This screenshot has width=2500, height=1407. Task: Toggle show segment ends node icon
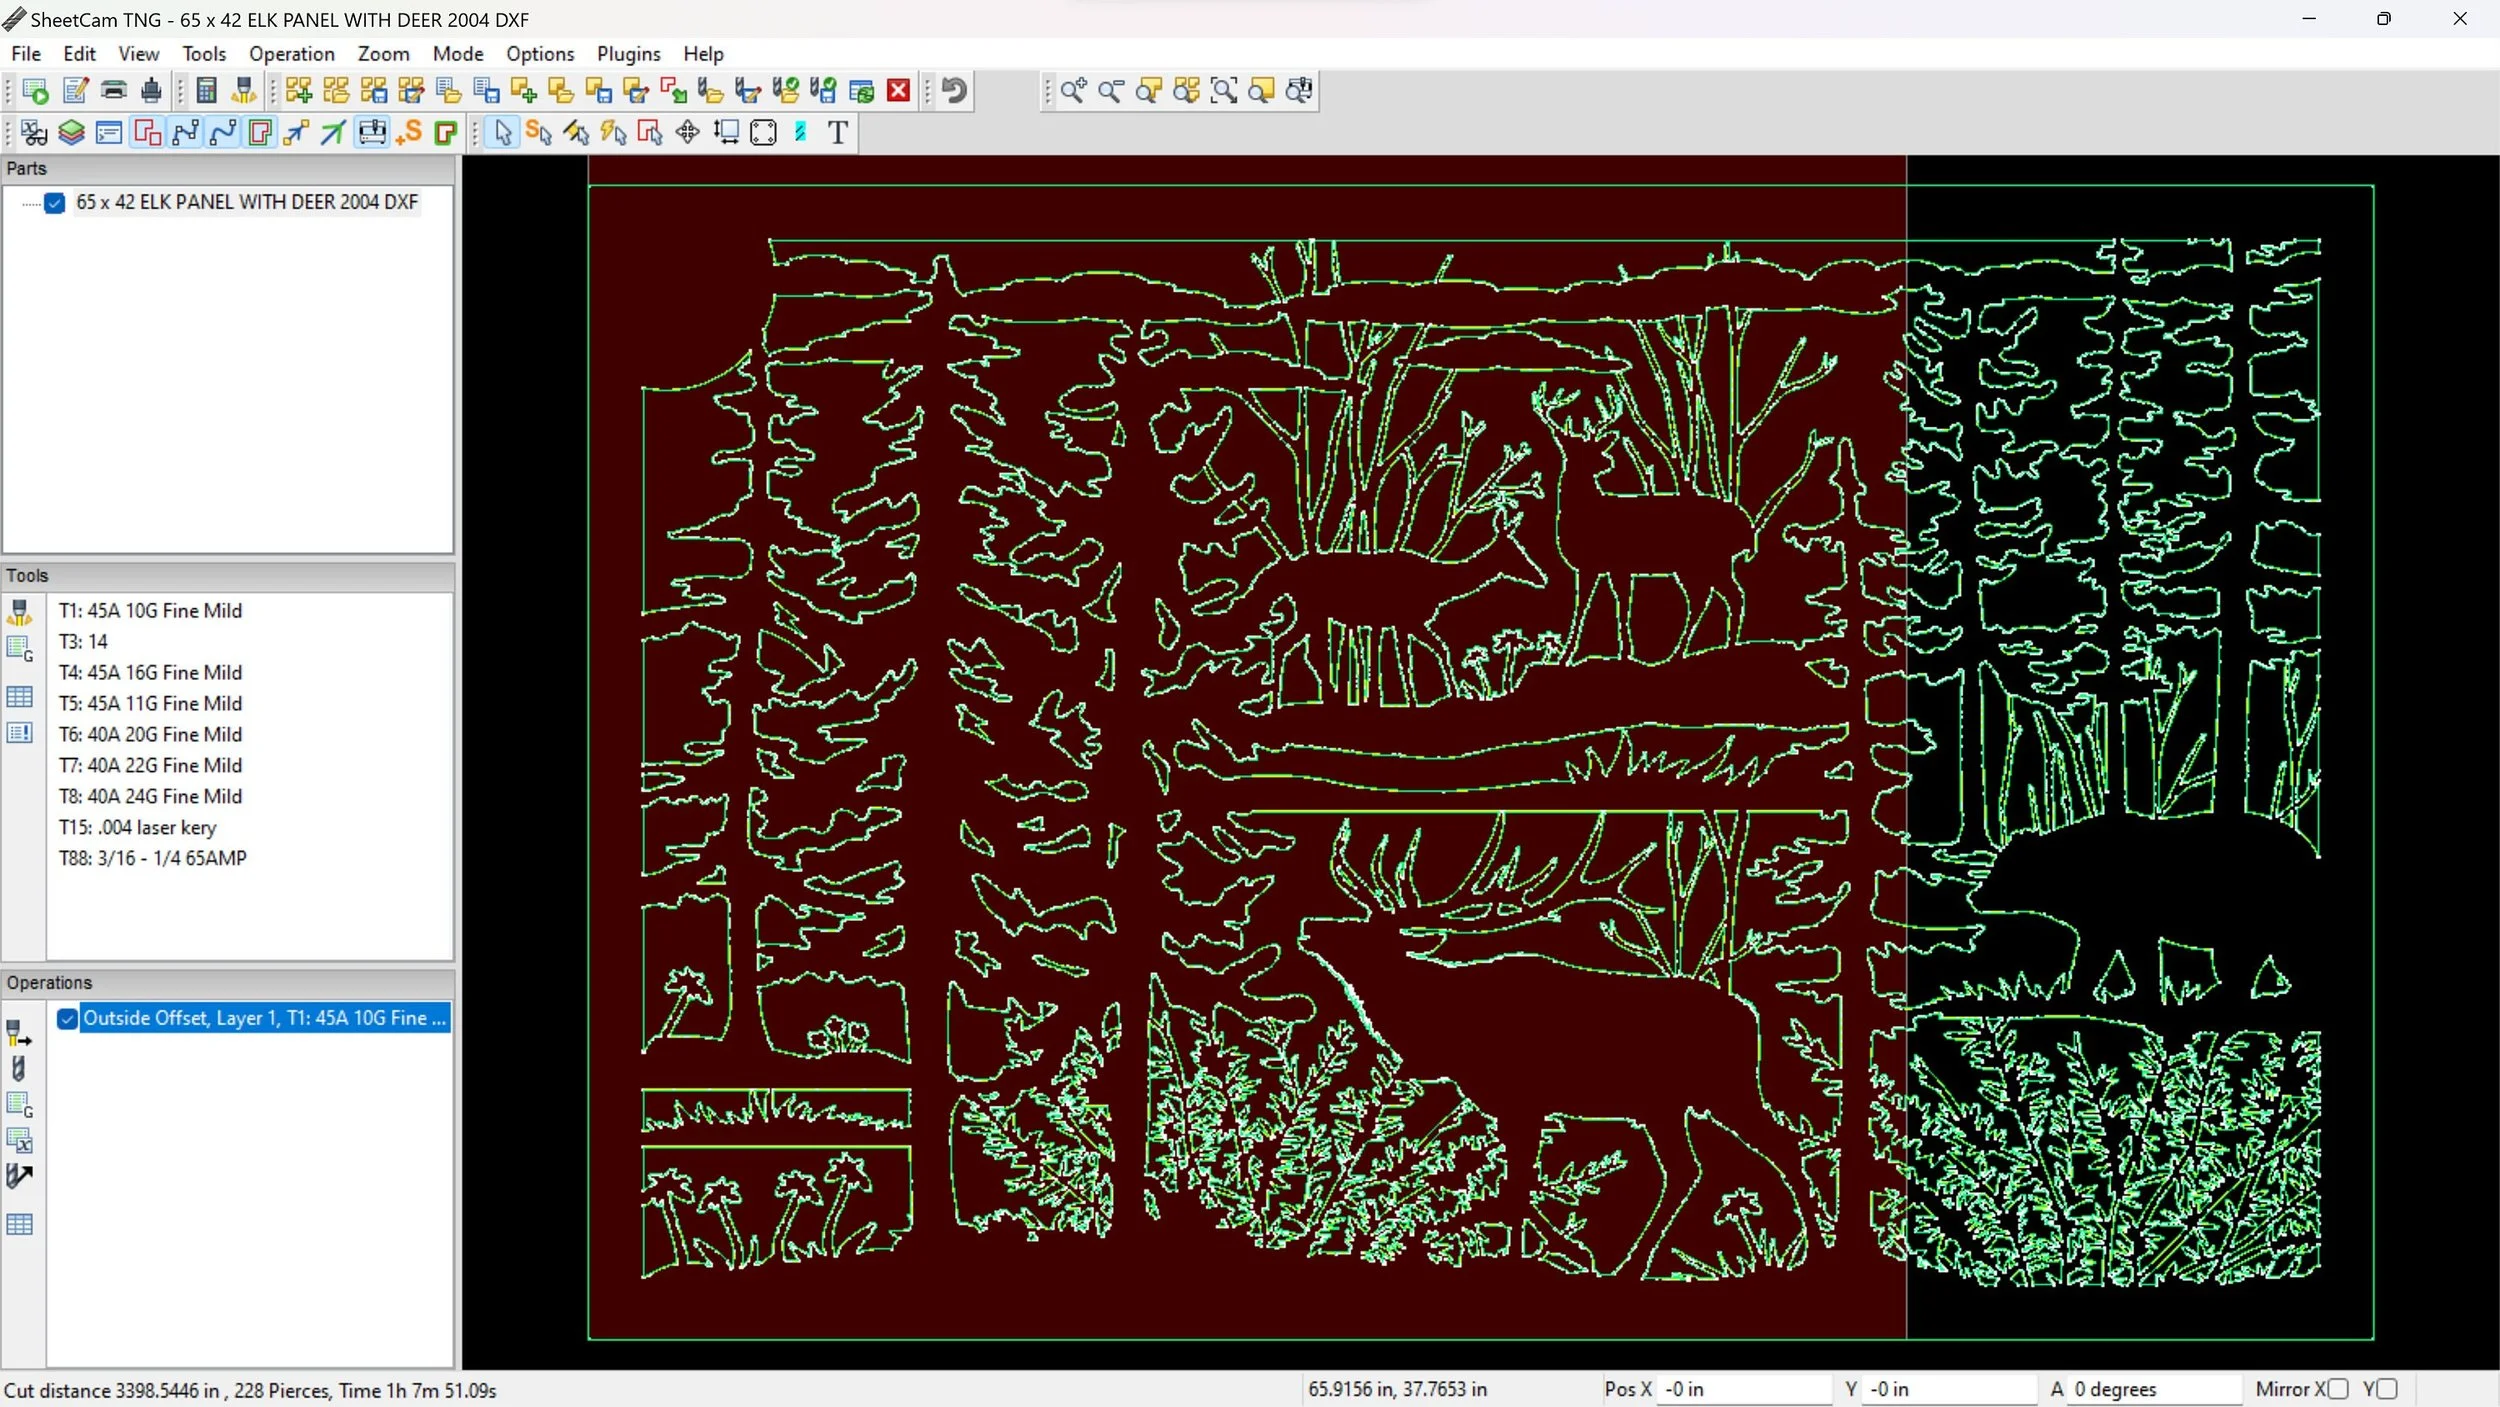click(x=185, y=132)
